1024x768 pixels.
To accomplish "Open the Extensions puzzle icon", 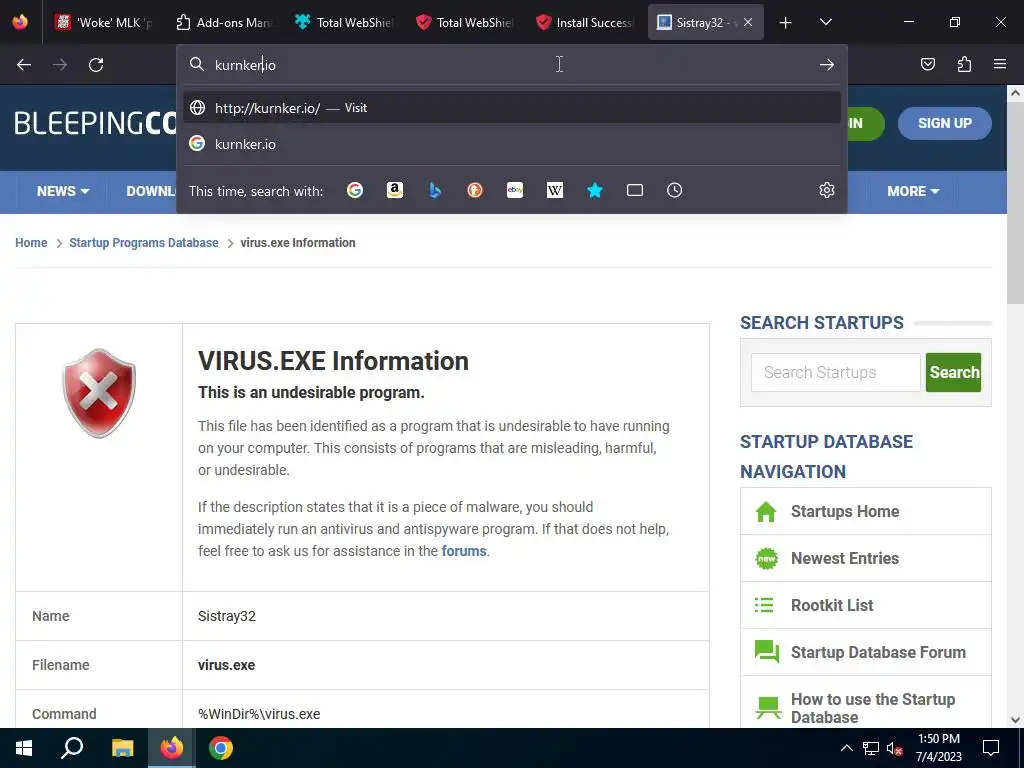I will pos(964,64).
